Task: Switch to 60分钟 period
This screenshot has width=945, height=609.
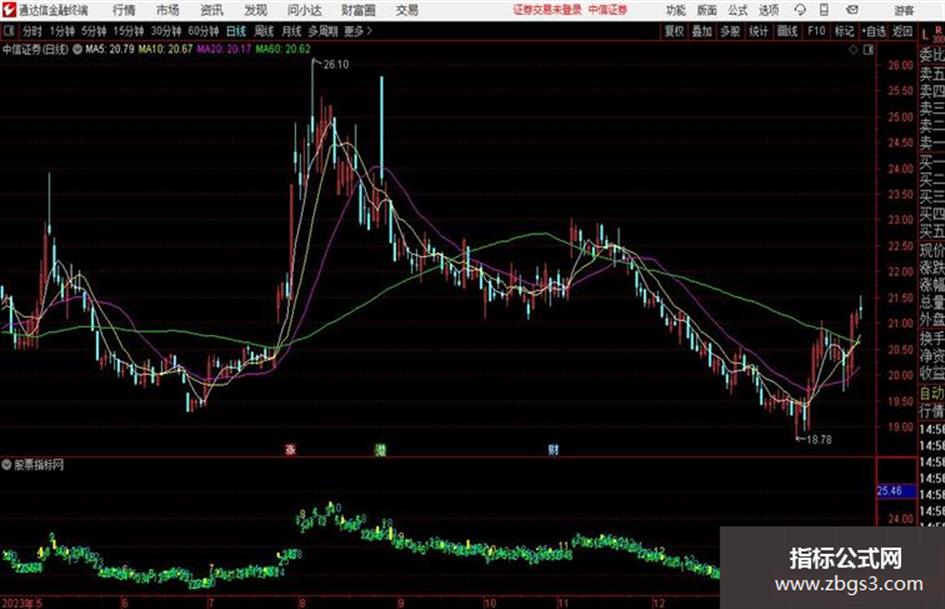Action: (x=203, y=31)
